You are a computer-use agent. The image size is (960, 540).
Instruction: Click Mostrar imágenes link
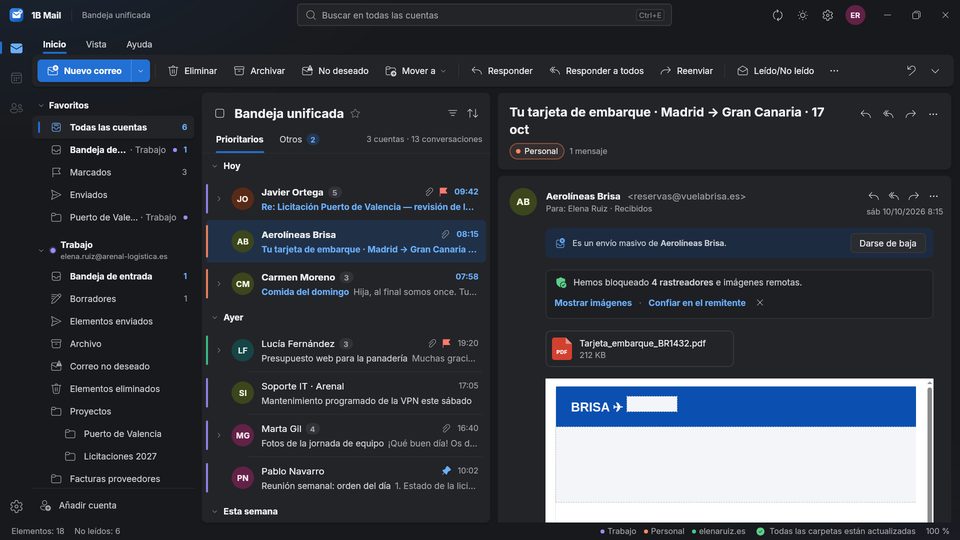593,302
